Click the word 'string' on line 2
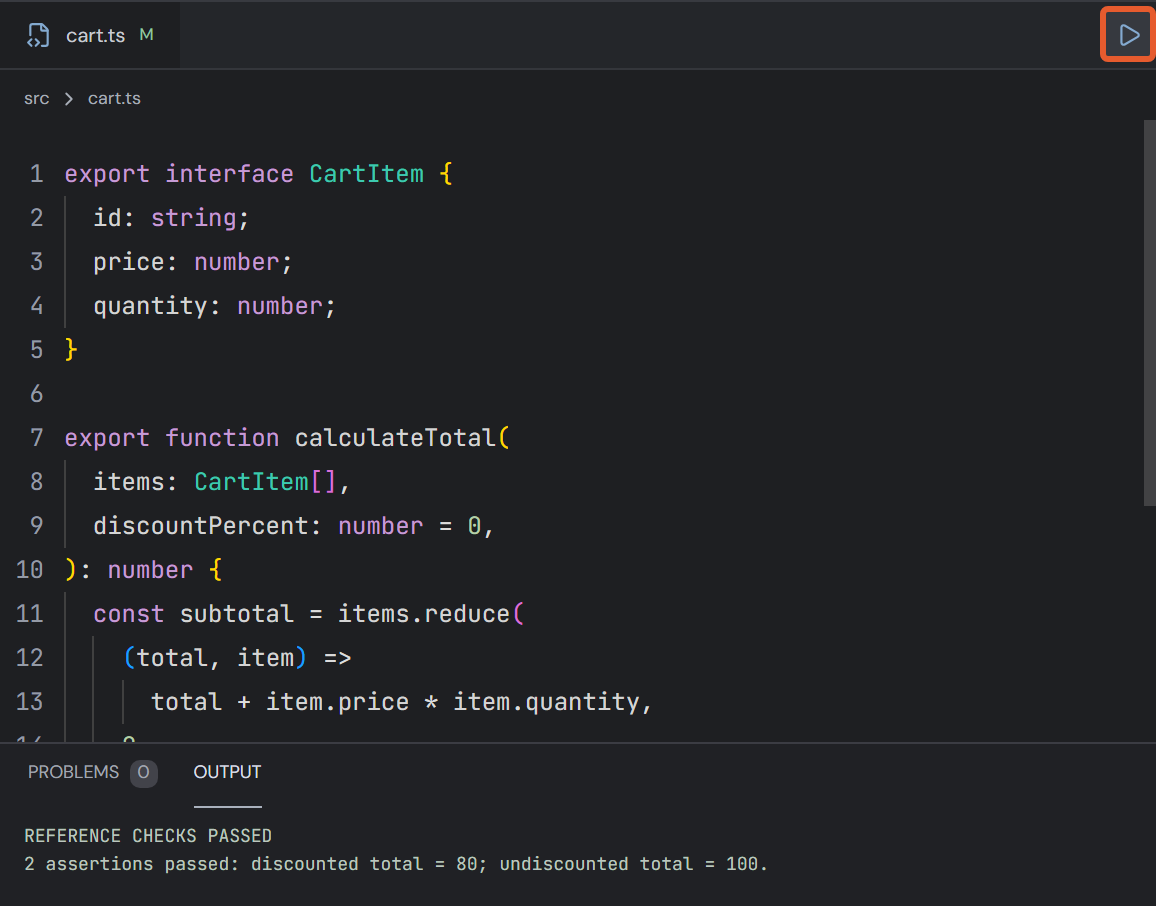The height and width of the screenshot is (906, 1156). [x=194, y=218]
